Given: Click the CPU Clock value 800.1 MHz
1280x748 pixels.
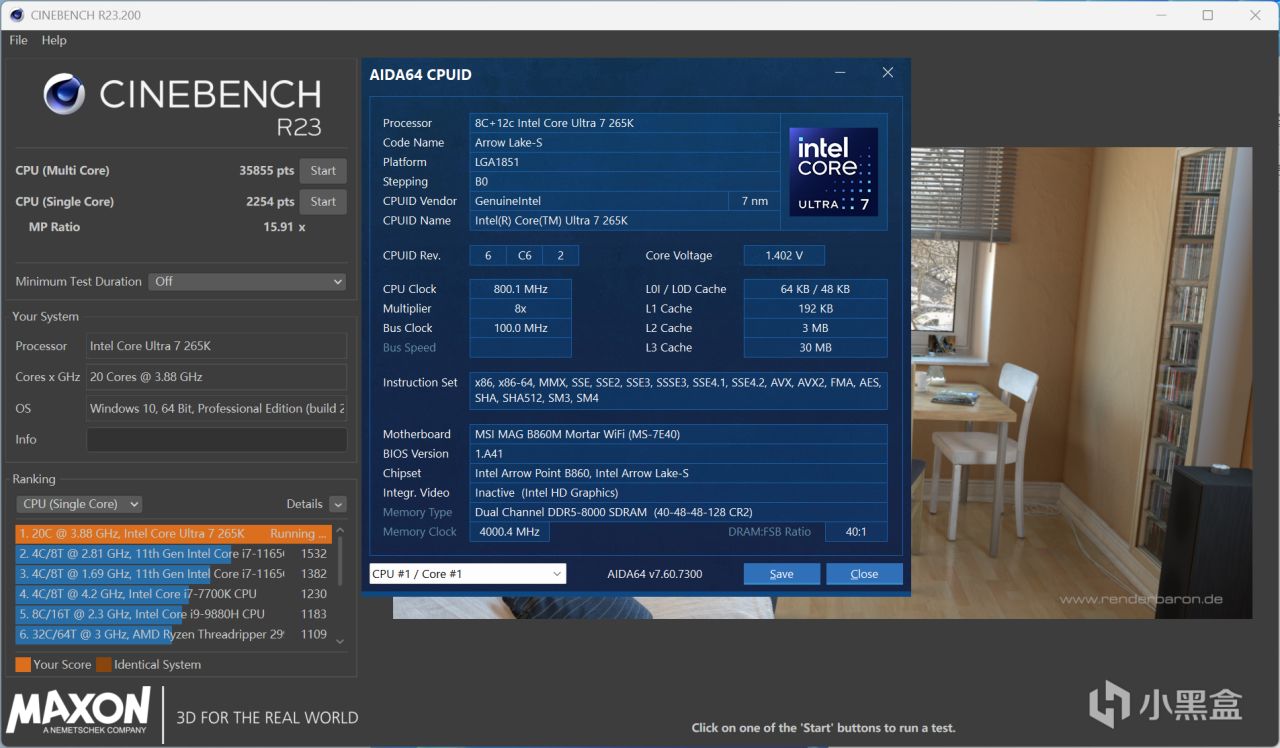Looking at the screenshot, I should pyautogui.click(x=520, y=289).
